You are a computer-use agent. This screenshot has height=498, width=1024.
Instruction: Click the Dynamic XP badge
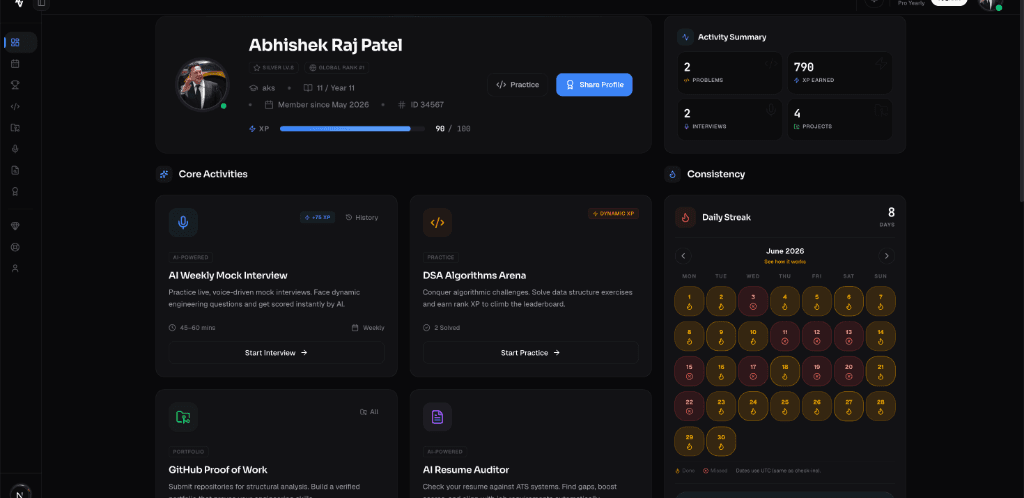point(613,213)
